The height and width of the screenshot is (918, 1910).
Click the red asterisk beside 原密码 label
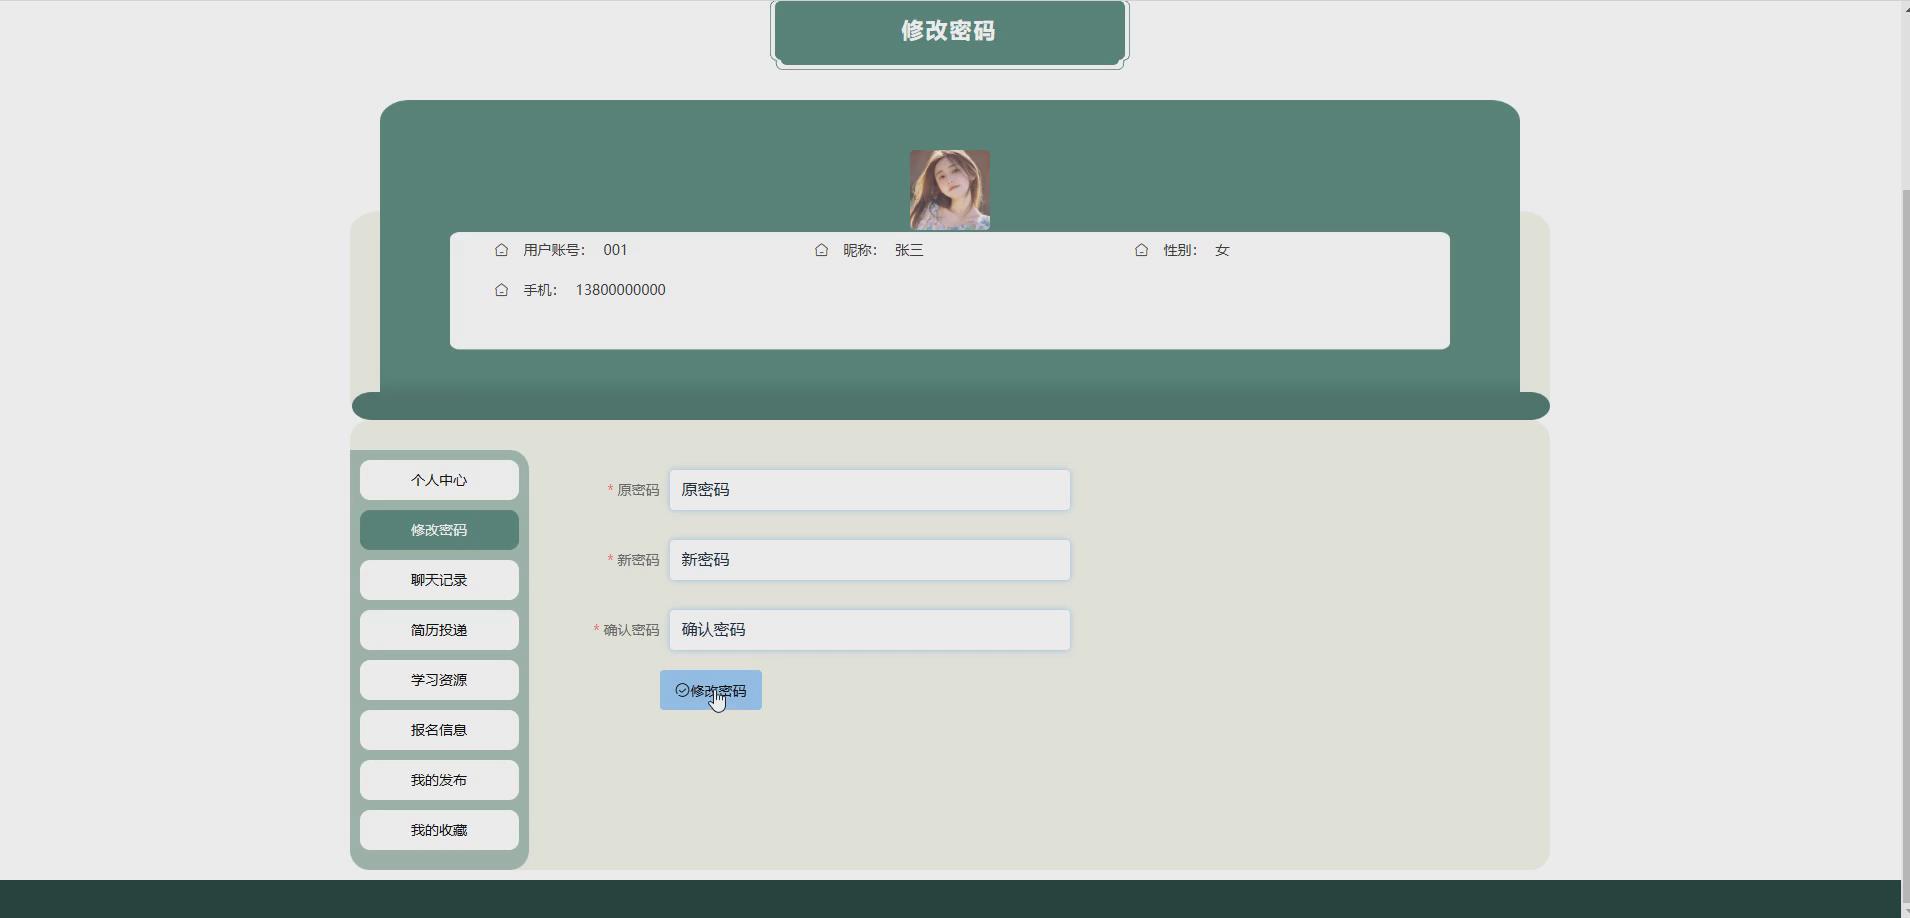(x=609, y=490)
